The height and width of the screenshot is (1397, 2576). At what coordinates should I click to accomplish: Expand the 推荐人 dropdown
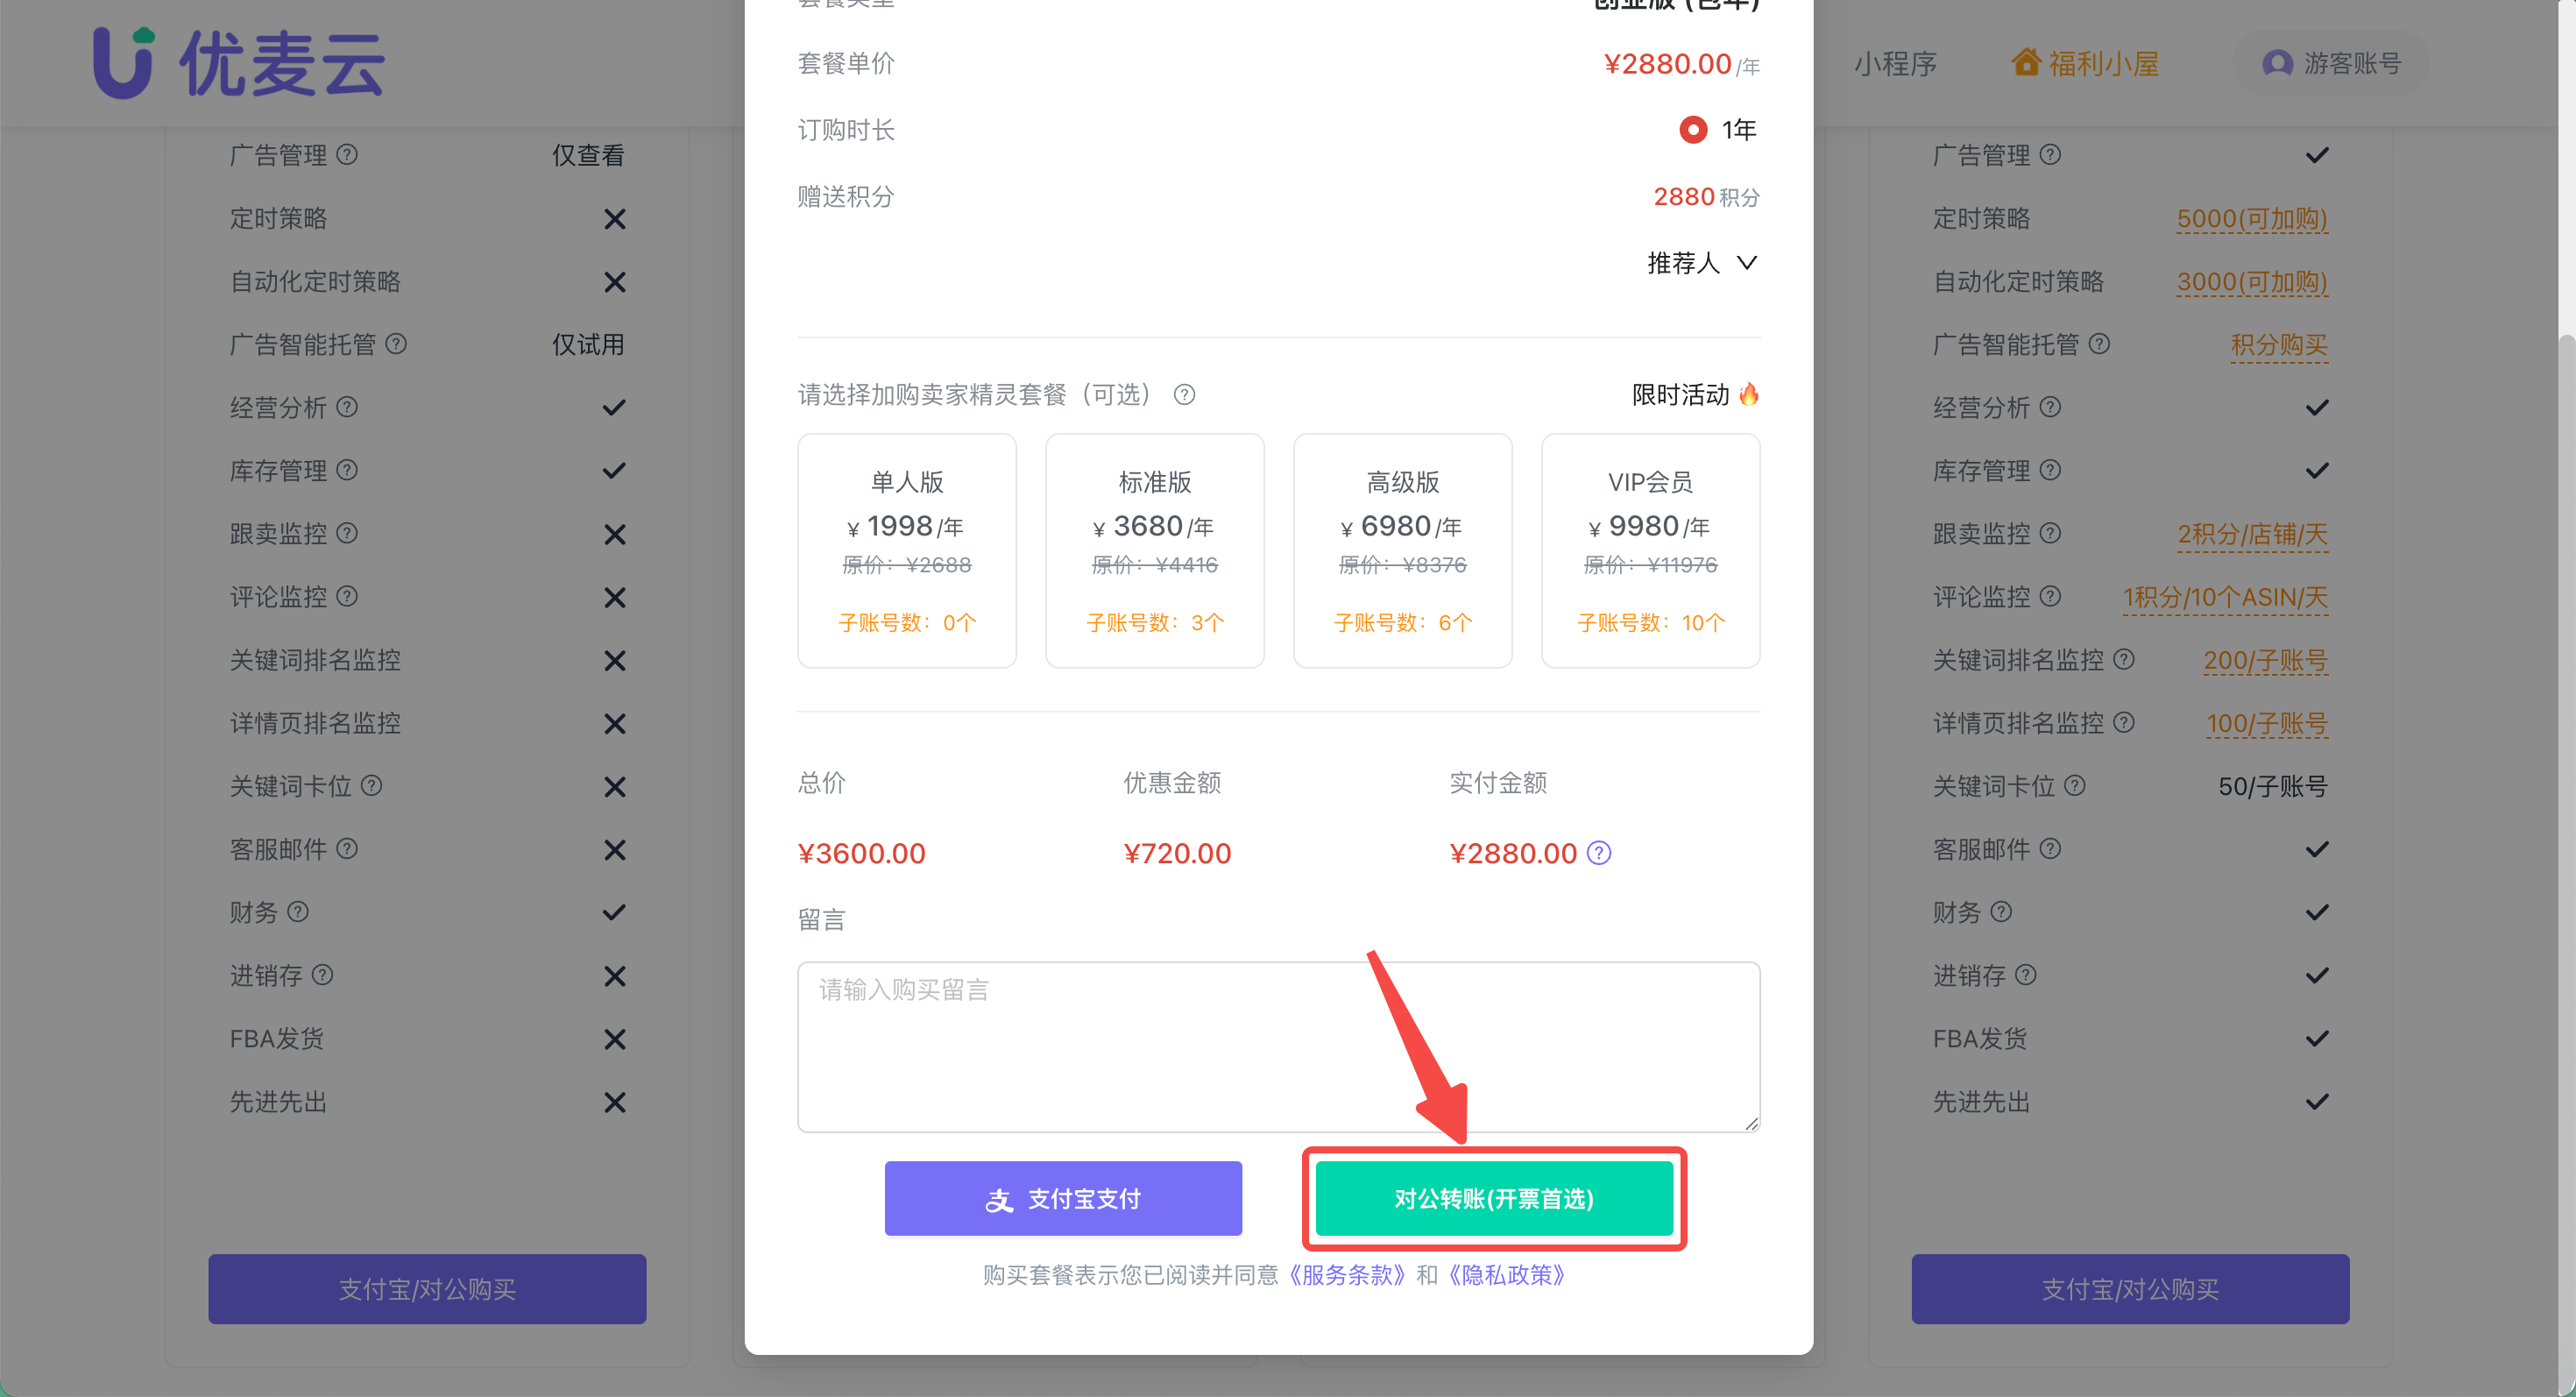pos(1702,263)
